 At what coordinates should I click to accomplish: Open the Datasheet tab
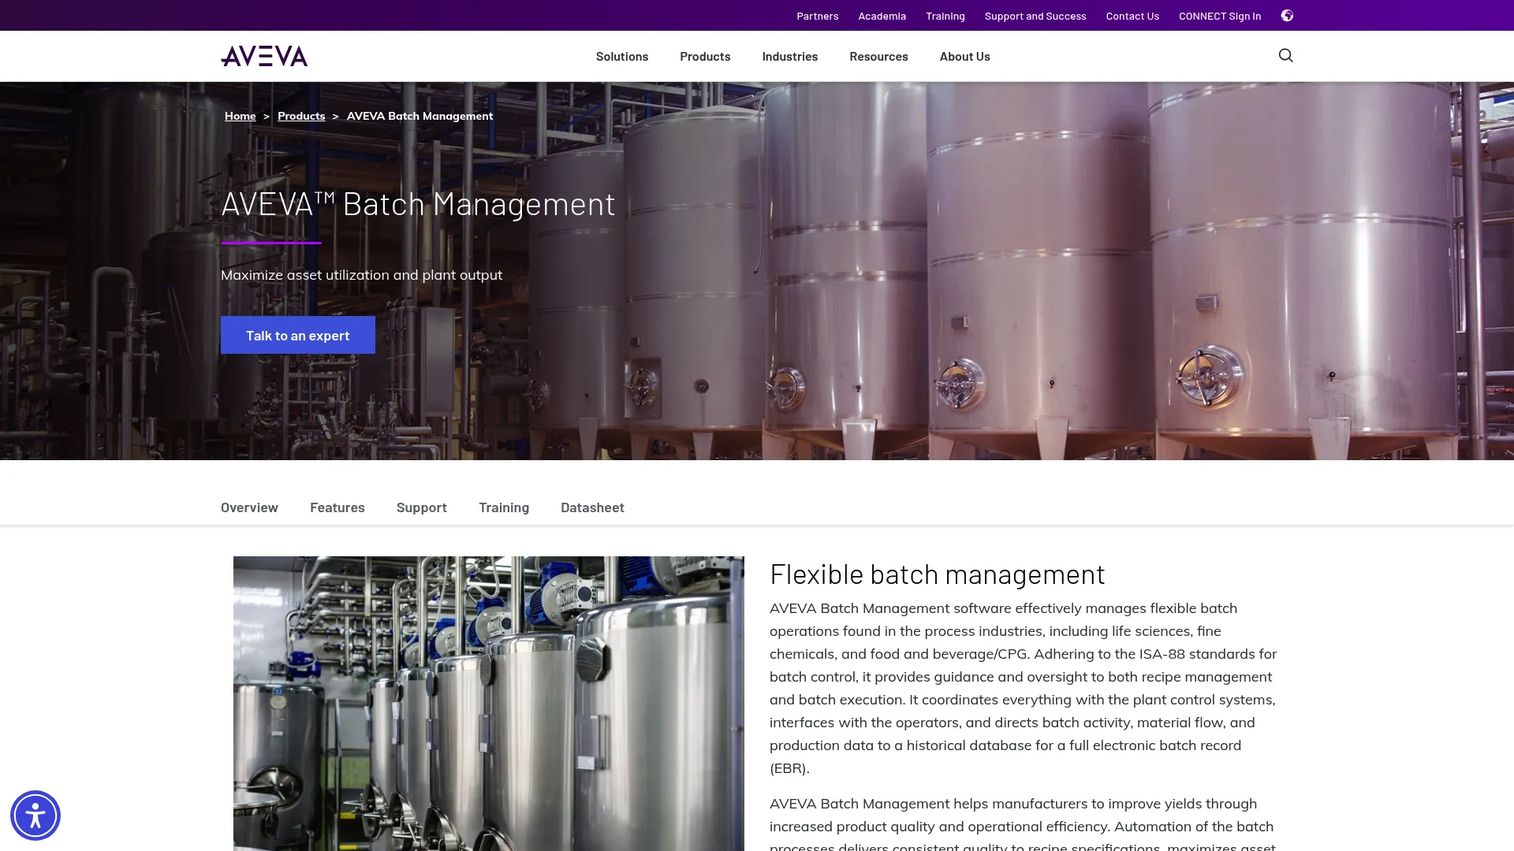tap(592, 508)
